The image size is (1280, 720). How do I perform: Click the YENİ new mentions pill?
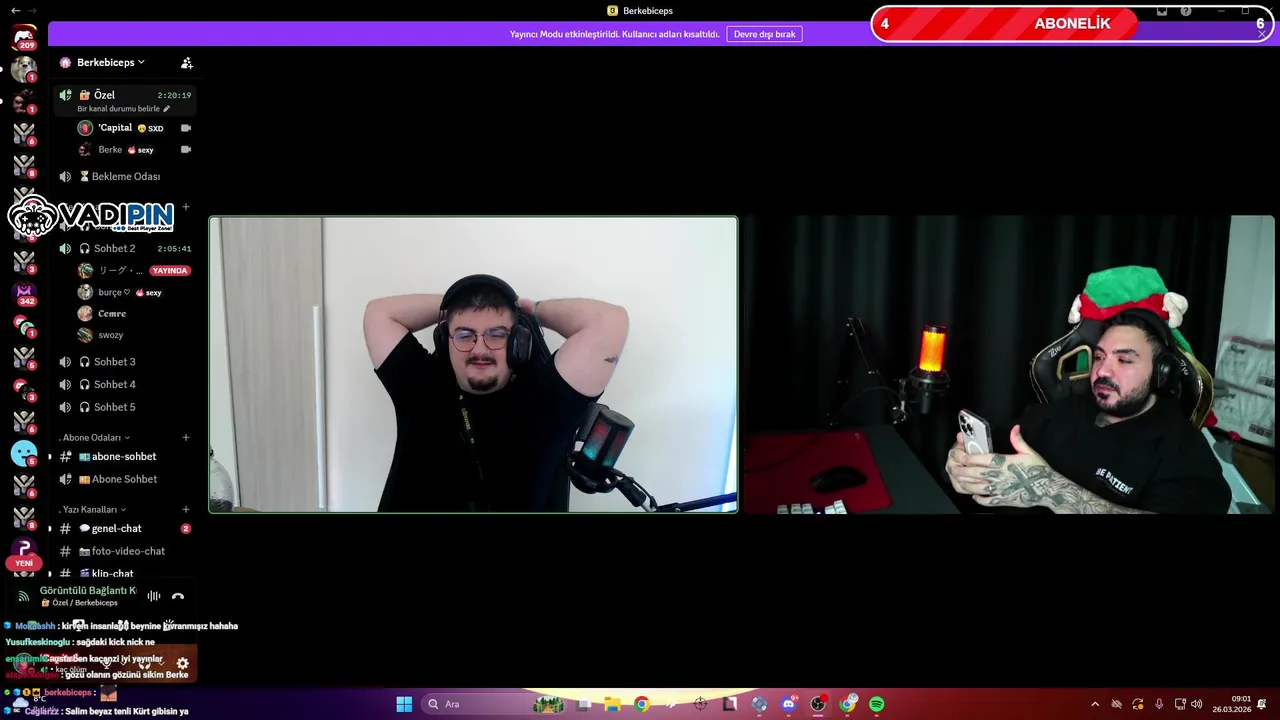[24, 563]
